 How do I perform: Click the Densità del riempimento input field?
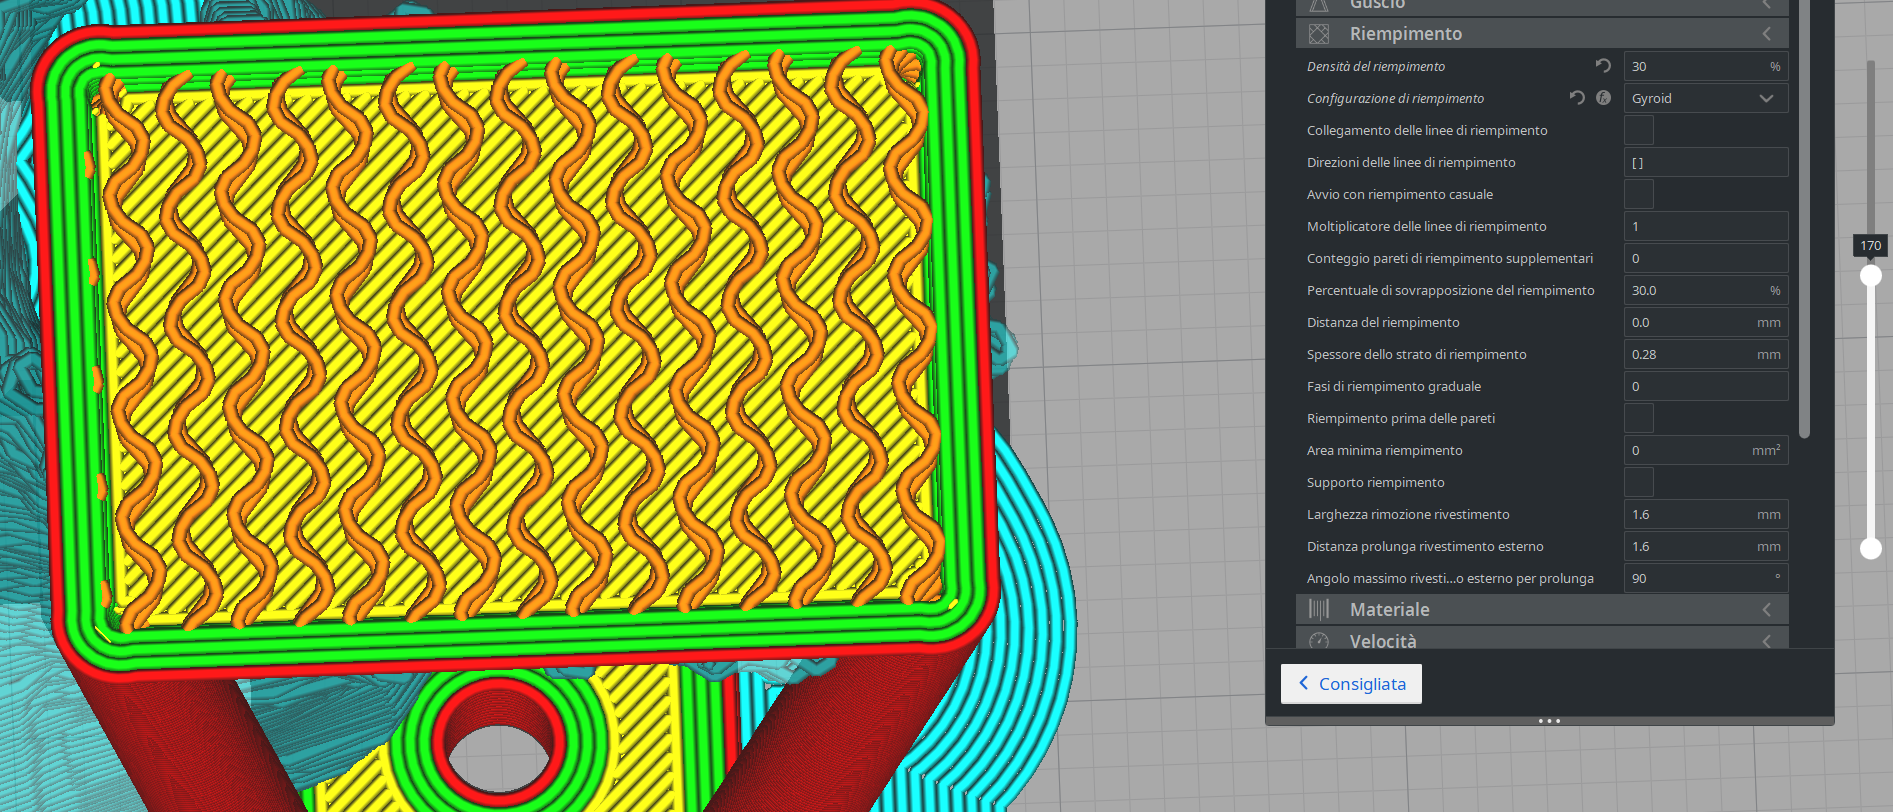1706,66
